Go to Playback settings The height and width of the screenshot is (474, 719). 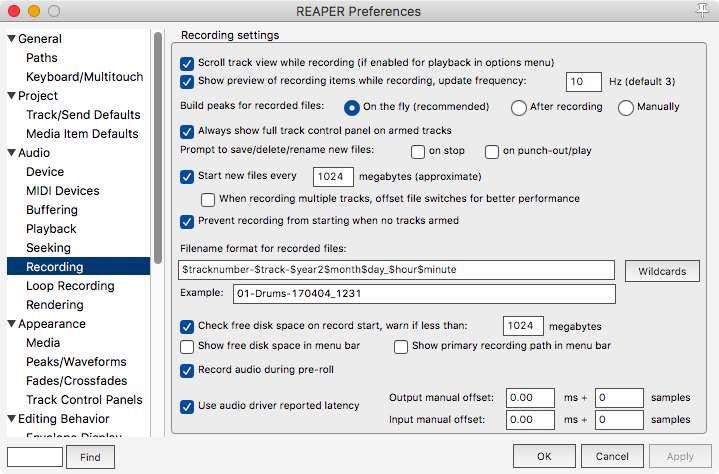(51, 229)
